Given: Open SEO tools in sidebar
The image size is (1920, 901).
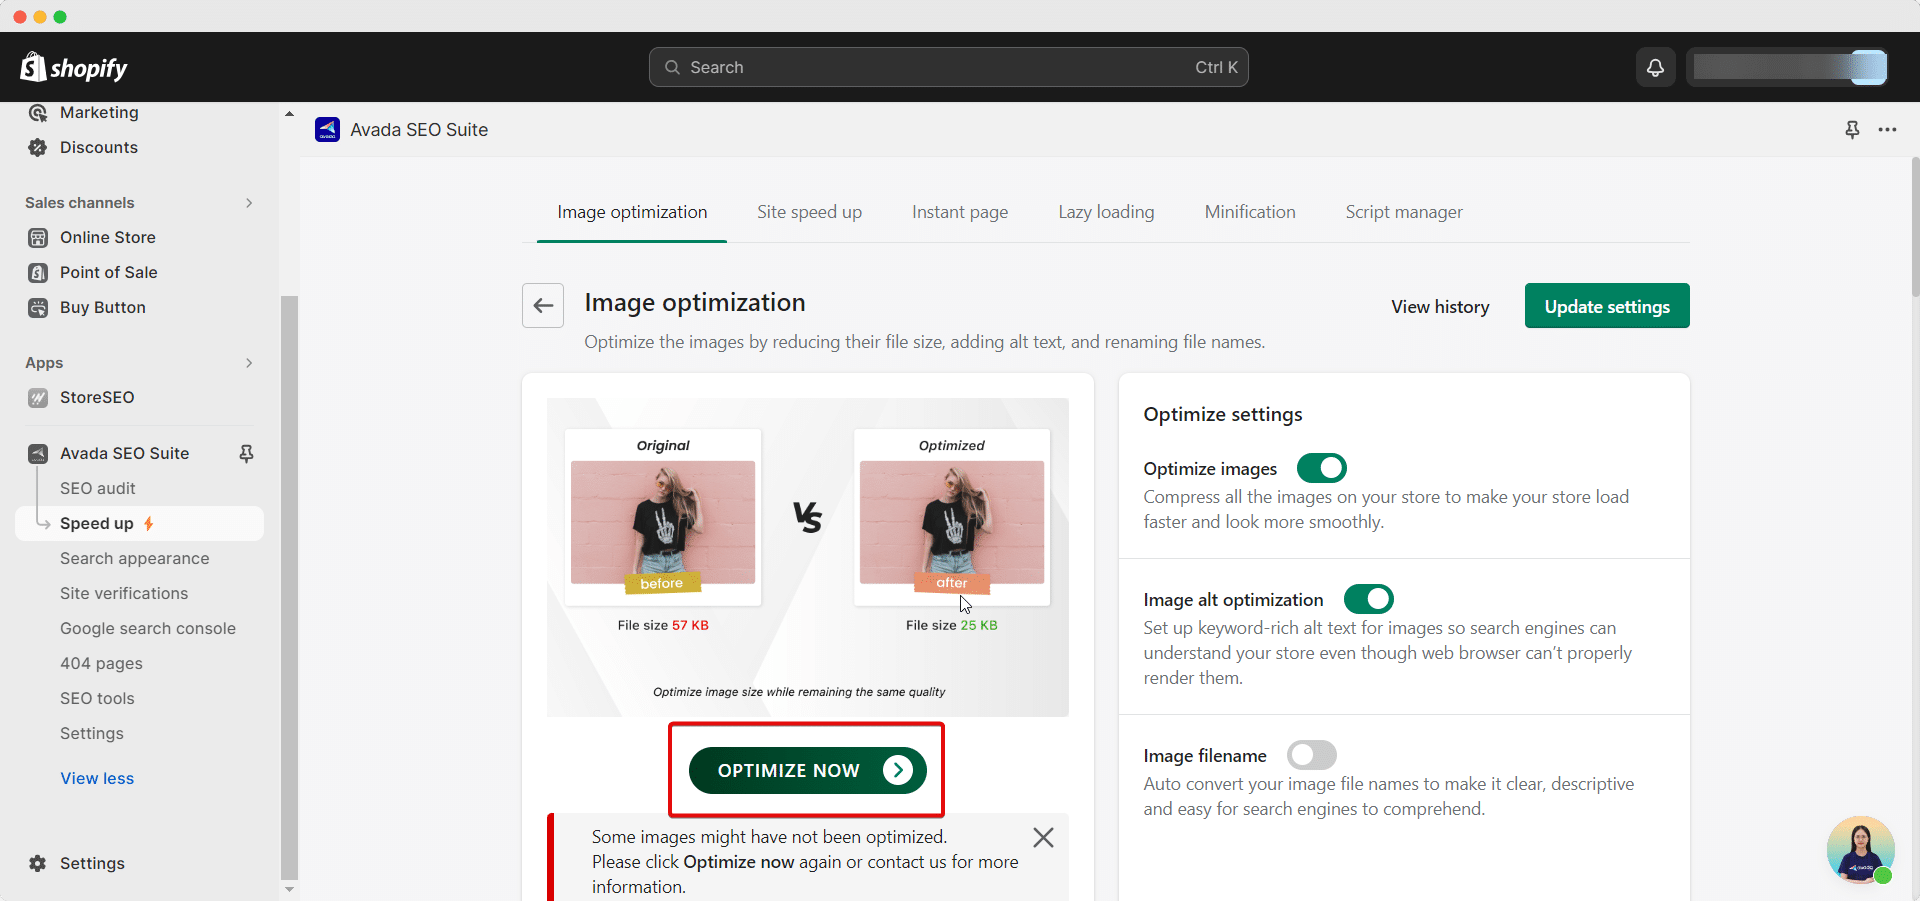Looking at the screenshot, I should point(97,699).
